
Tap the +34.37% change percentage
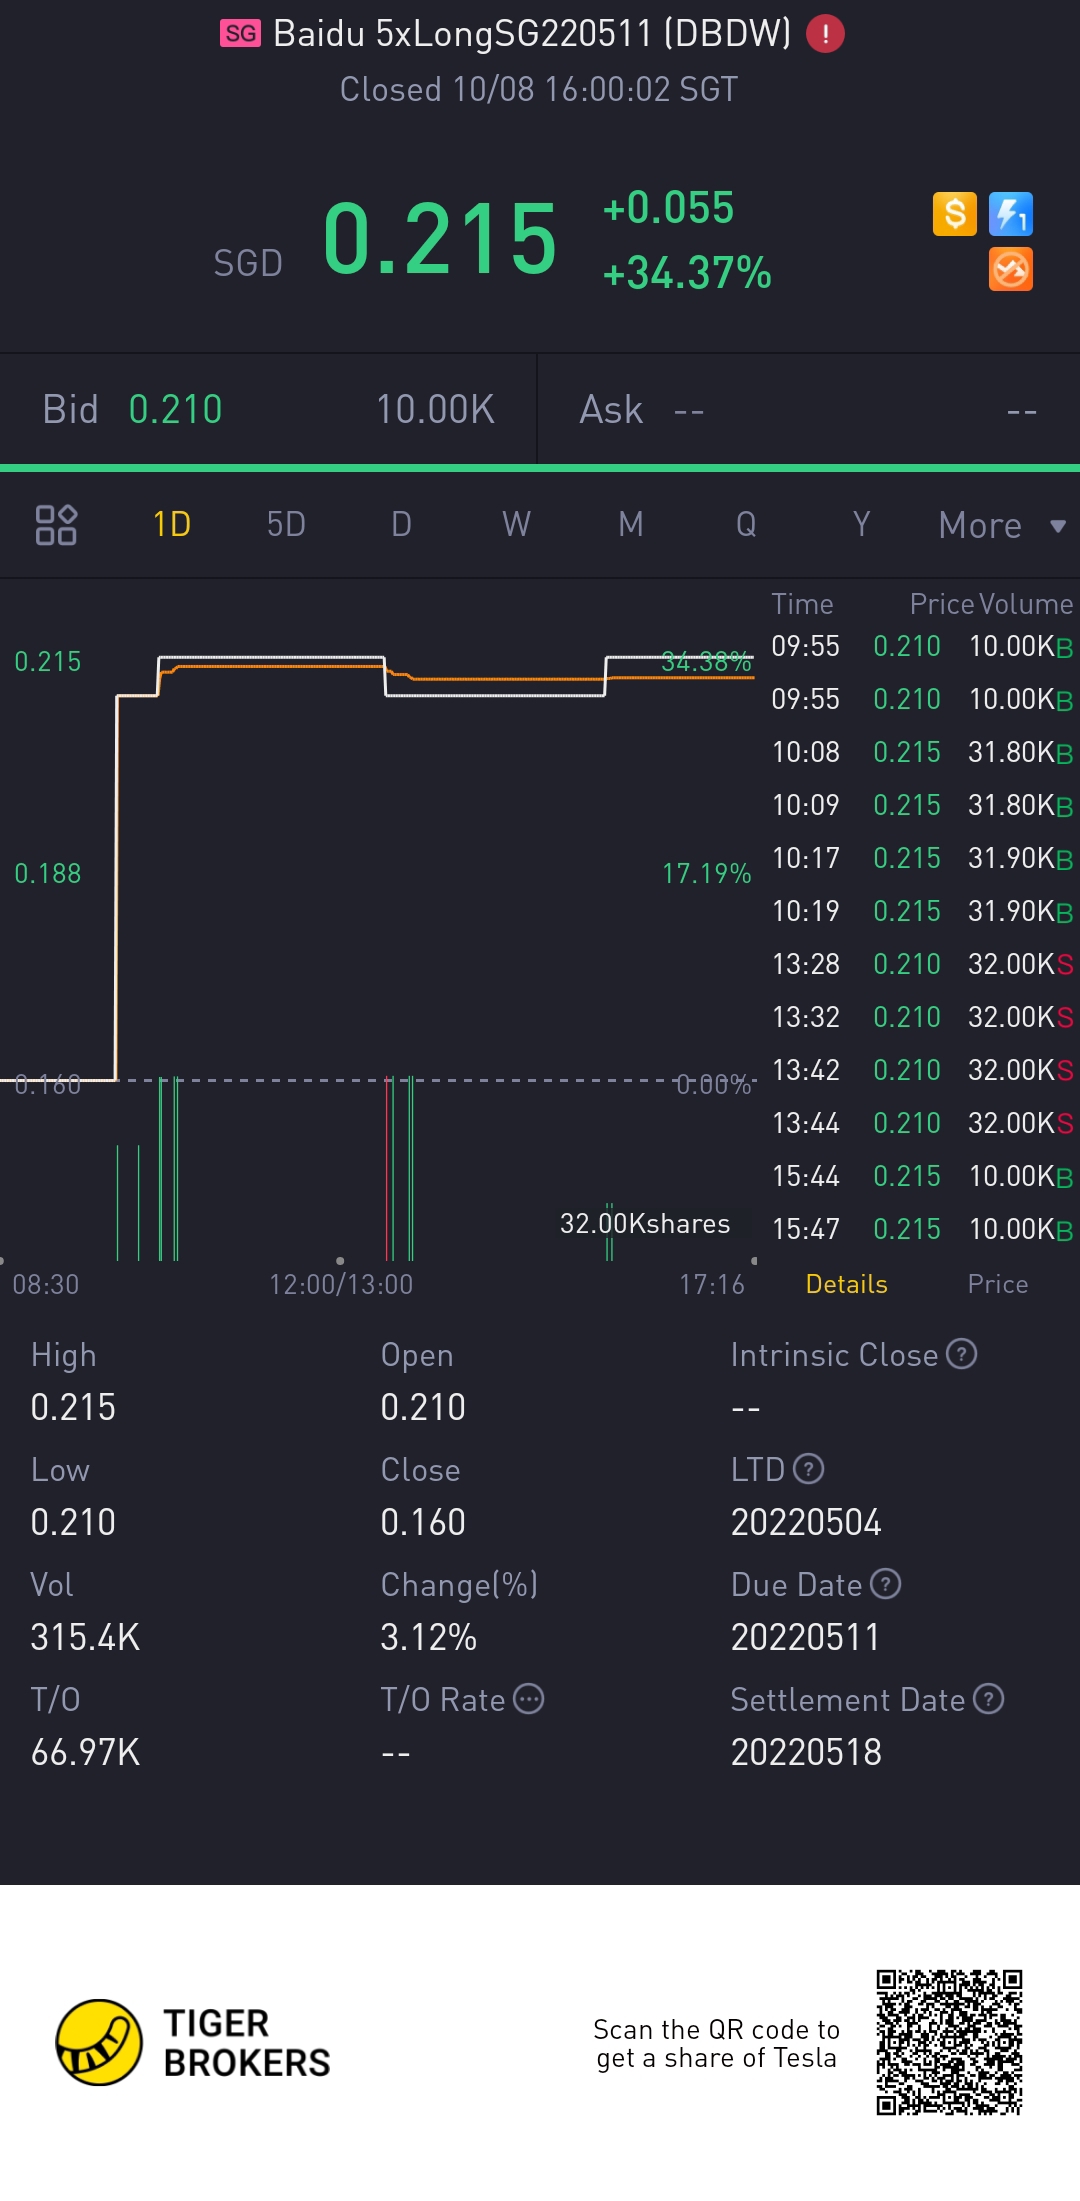click(x=687, y=272)
